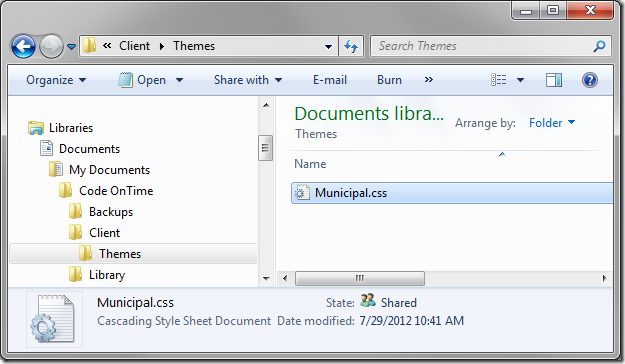Viewport: 625px width, 364px height.
Task: Select Documents library in navigation tree
Action: (x=89, y=149)
